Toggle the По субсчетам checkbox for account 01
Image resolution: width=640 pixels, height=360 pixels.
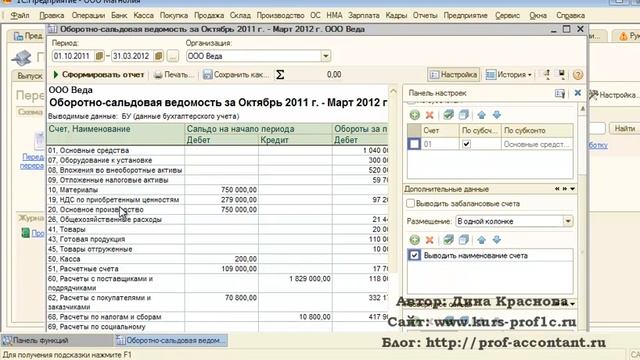[466, 144]
